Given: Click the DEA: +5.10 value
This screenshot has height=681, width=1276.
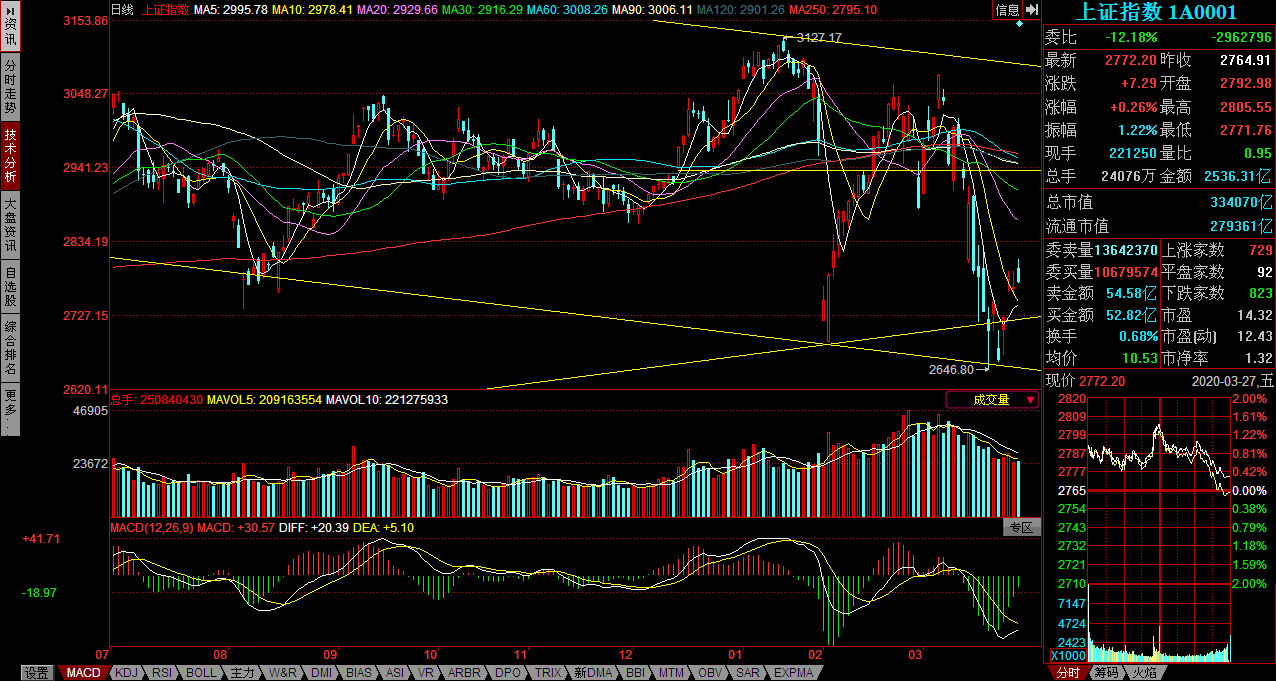Looking at the screenshot, I should [x=383, y=527].
